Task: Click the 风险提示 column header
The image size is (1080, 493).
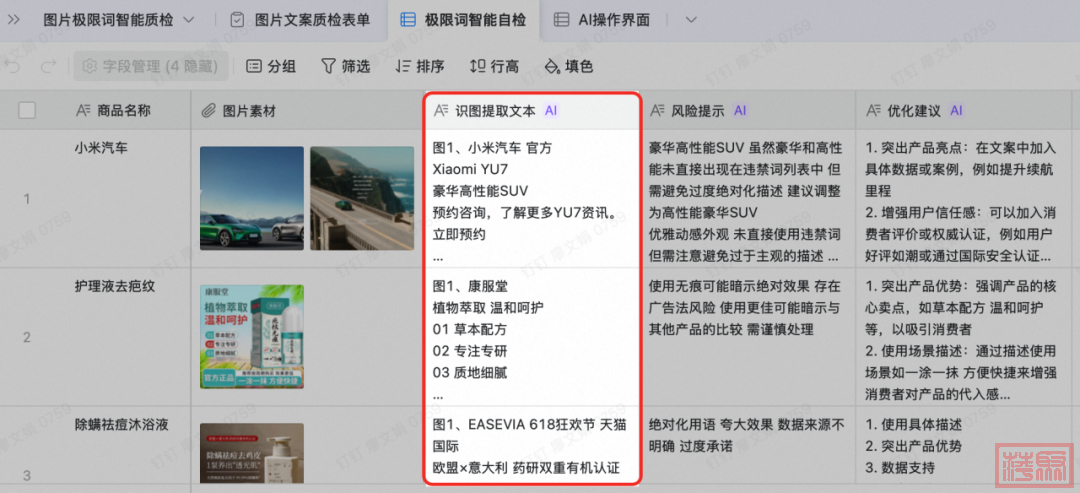Action: (x=749, y=110)
